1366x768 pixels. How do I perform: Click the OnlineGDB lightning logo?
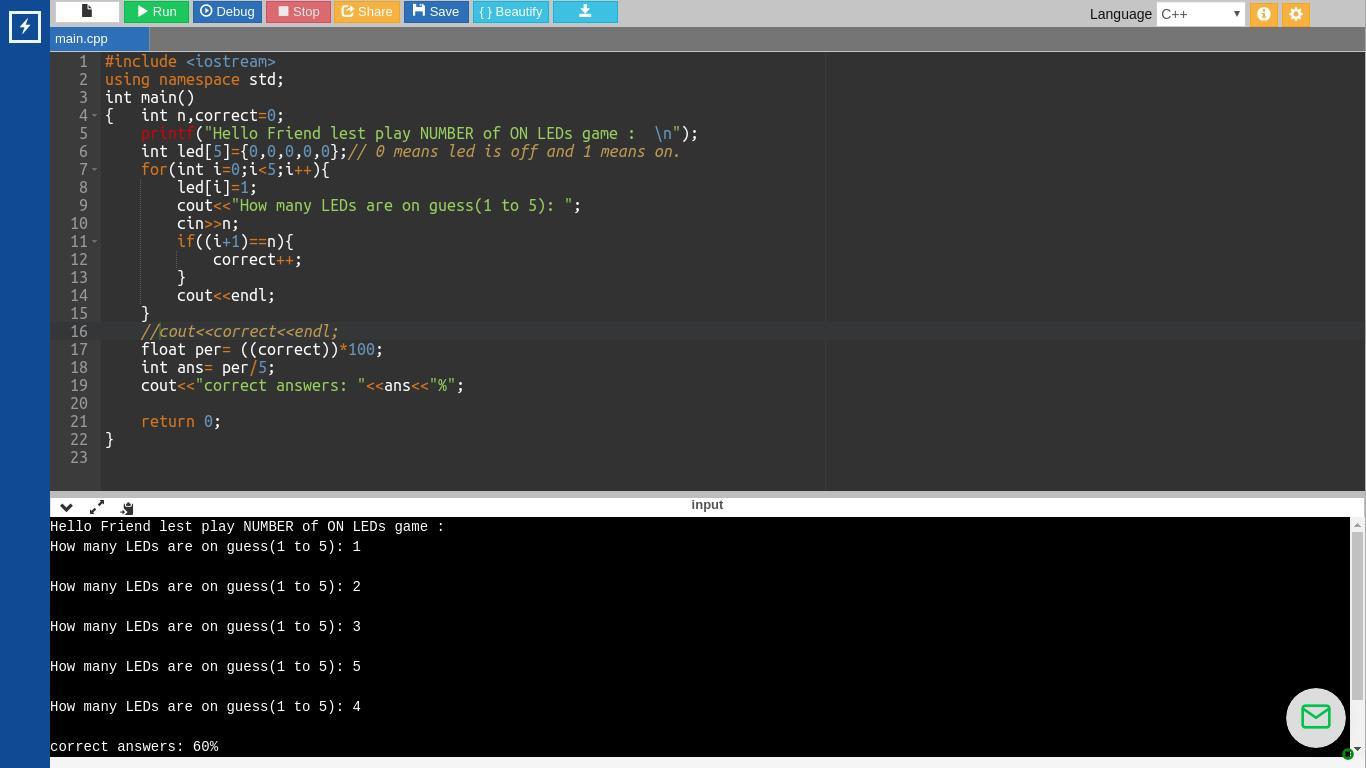point(25,27)
